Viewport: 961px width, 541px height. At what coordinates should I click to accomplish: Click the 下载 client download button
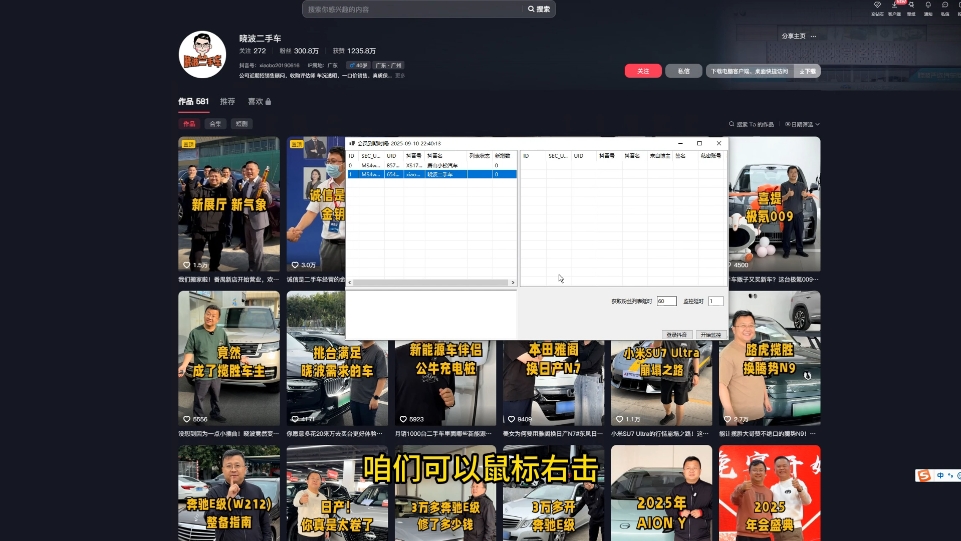(807, 71)
